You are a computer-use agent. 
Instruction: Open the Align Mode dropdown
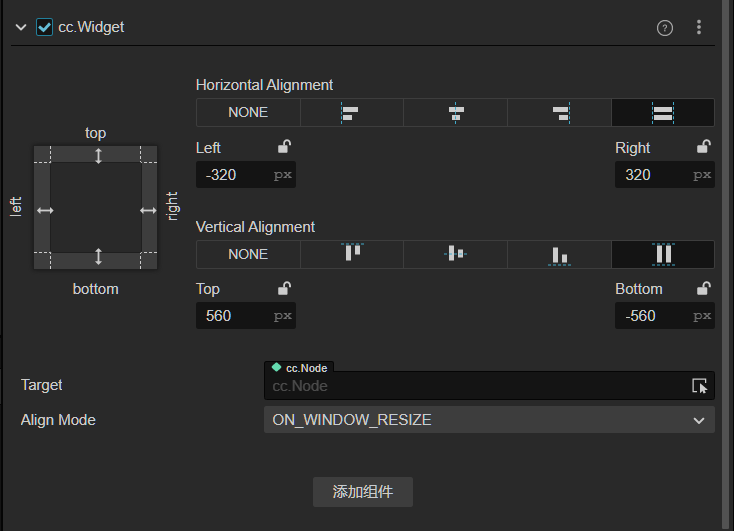[489, 420]
